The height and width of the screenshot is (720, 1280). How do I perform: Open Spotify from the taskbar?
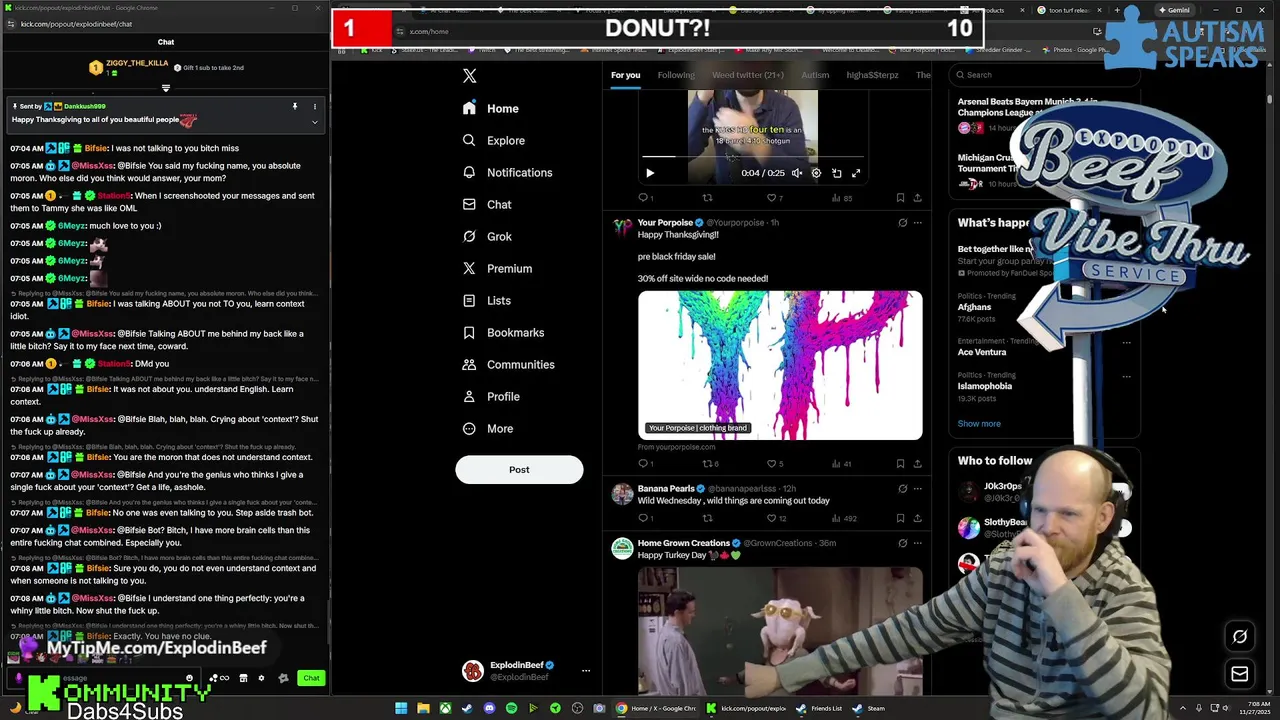511,708
